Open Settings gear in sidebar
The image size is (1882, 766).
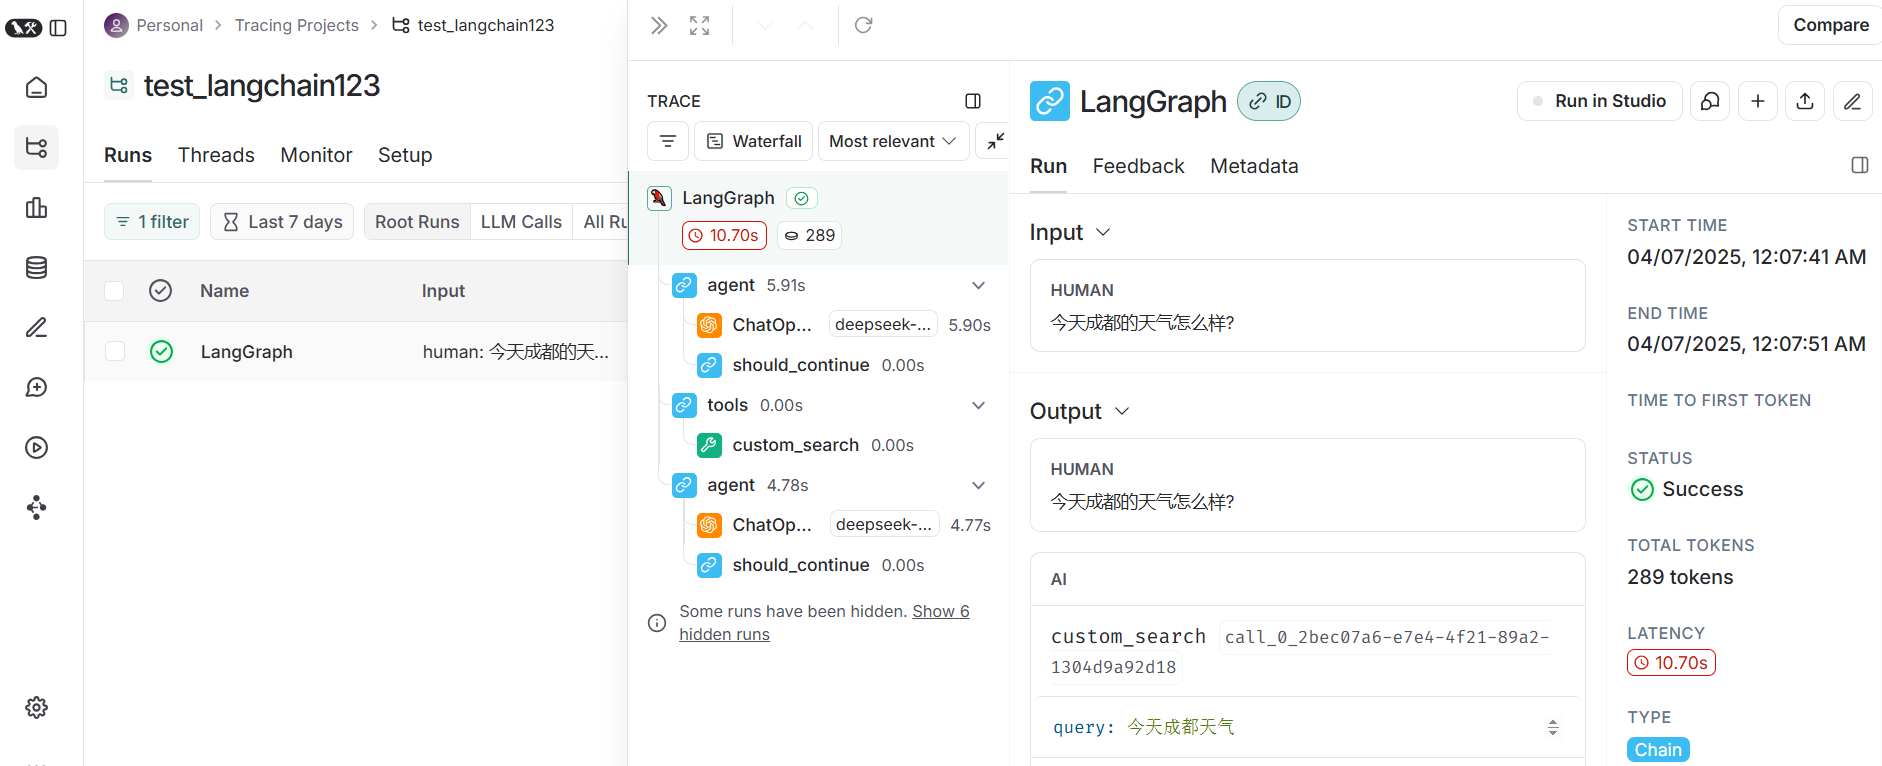pos(37,708)
